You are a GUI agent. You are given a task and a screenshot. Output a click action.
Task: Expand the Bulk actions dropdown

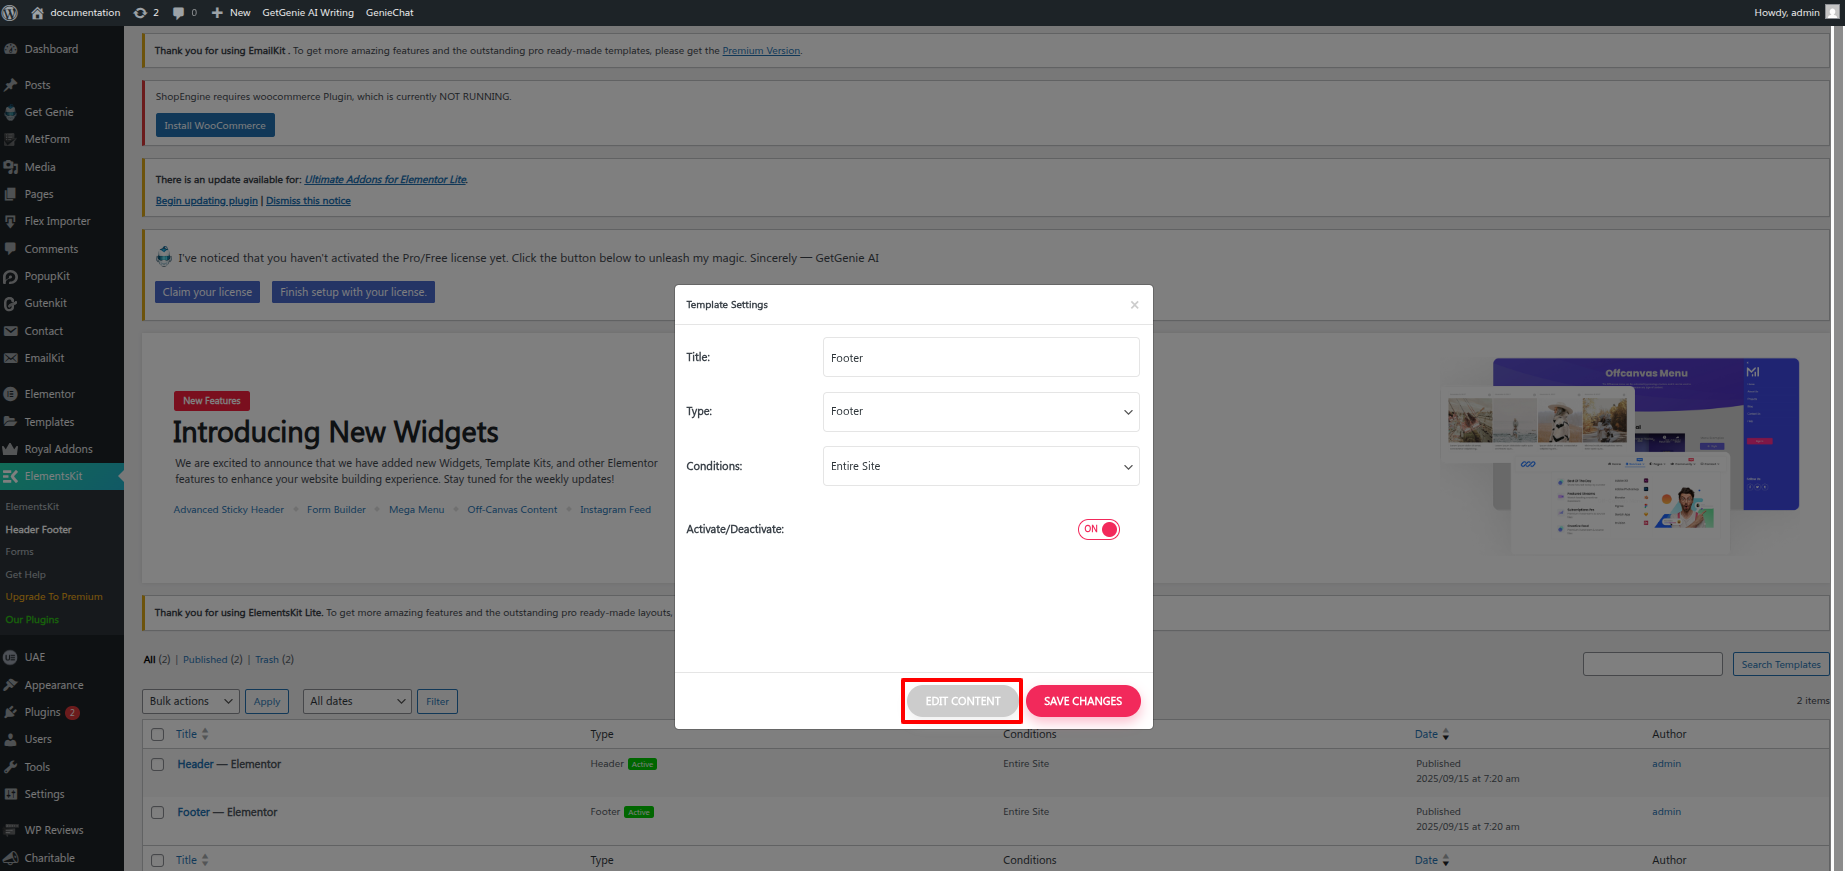coord(190,701)
